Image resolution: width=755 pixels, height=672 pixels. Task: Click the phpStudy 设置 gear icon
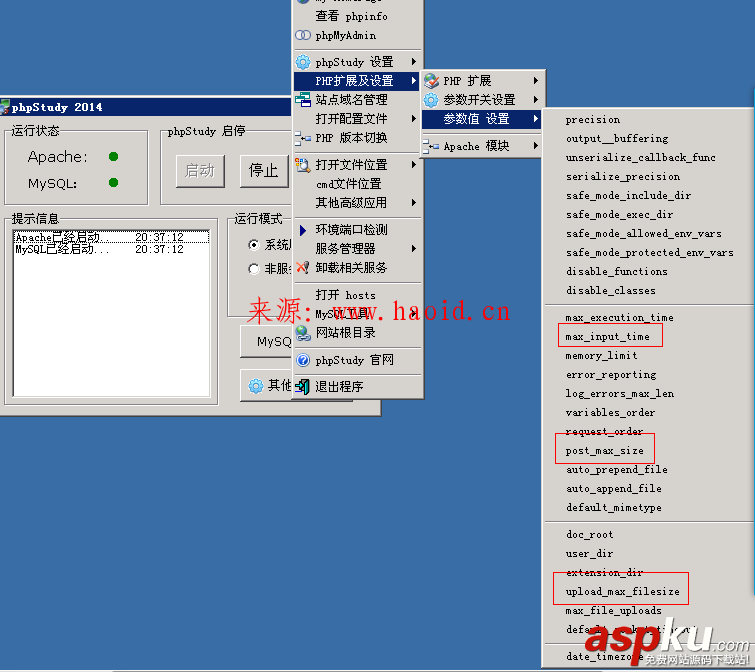click(303, 62)
